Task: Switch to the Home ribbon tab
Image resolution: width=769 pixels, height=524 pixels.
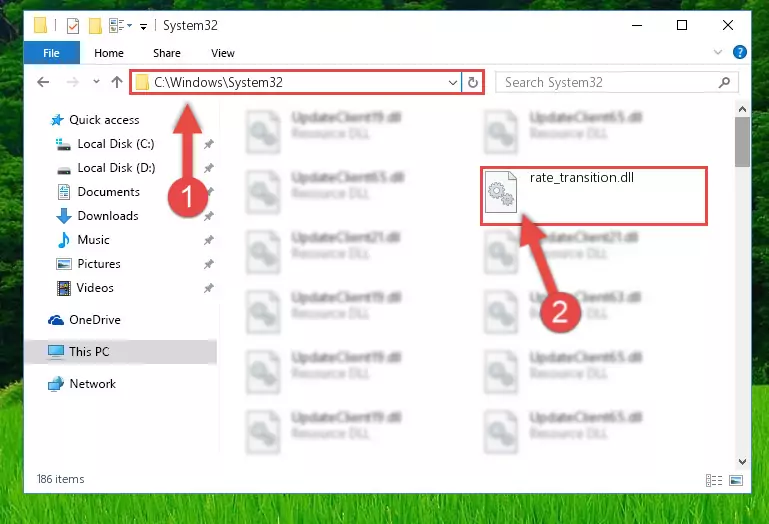Action: coord(109,53)
